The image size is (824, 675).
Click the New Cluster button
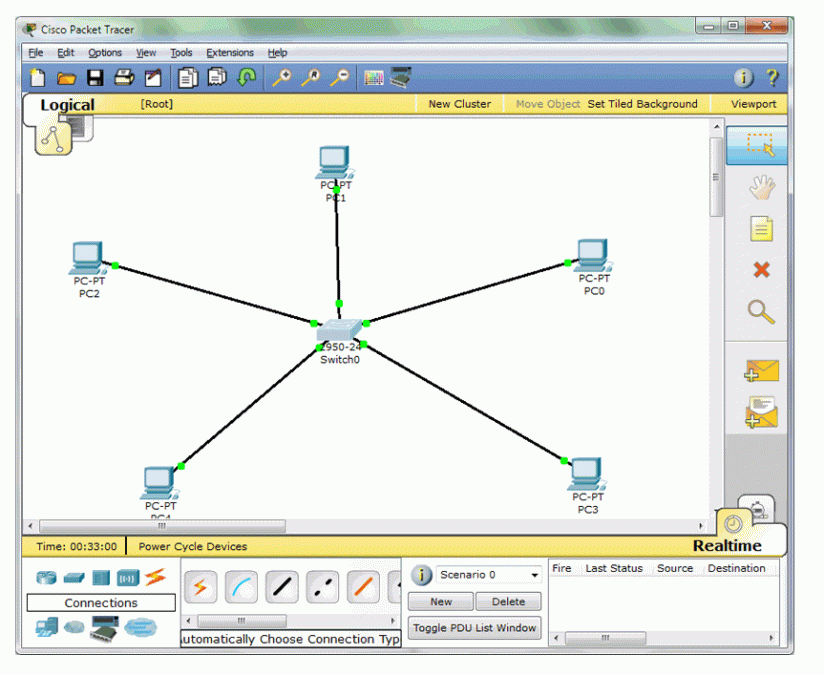click(460, 104)
